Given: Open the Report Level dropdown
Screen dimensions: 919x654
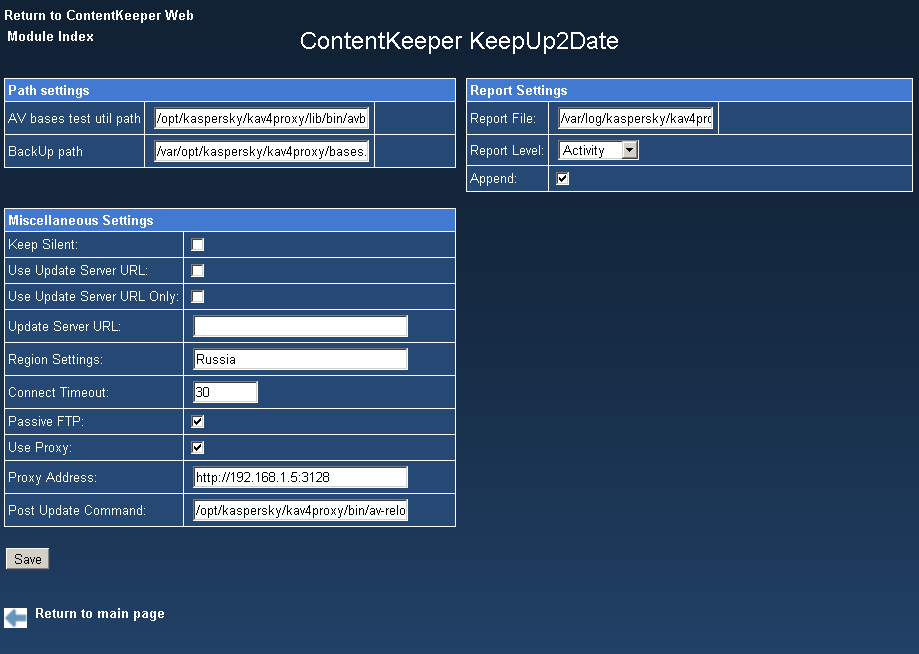Looking at the screenshot, I should click(x=598, y=150).
